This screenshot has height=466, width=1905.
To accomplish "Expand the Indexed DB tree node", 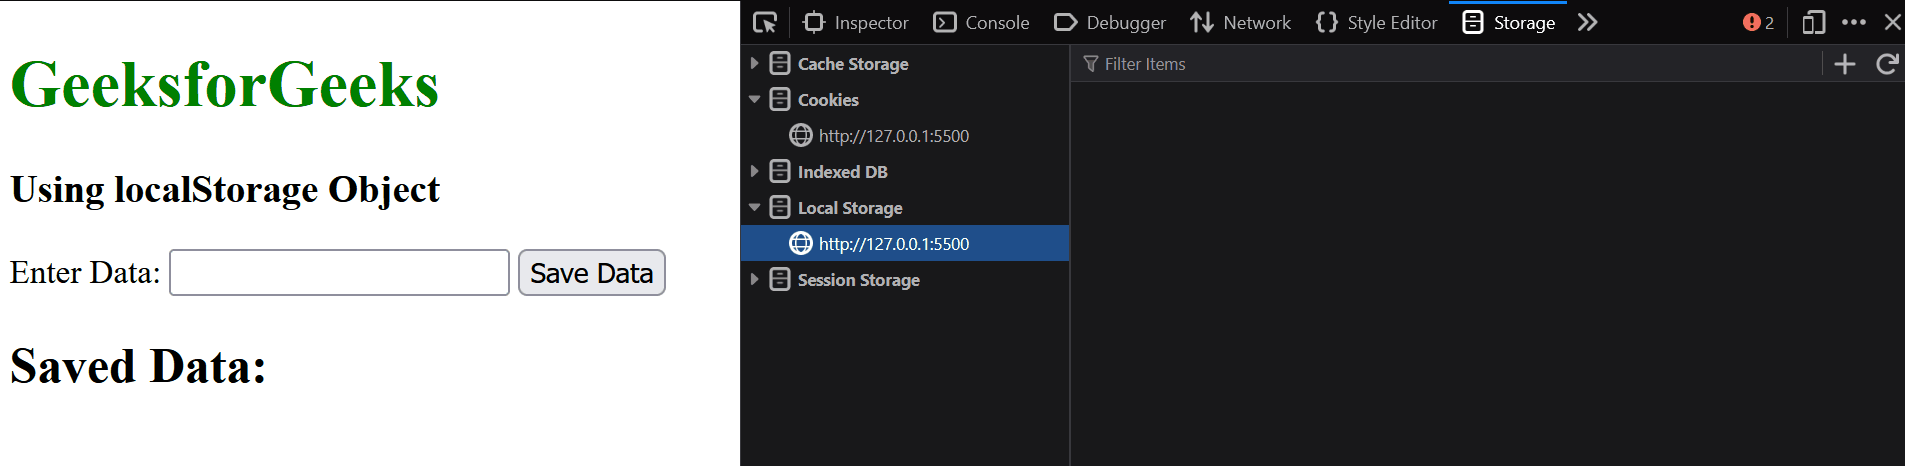I will [754, 172].
